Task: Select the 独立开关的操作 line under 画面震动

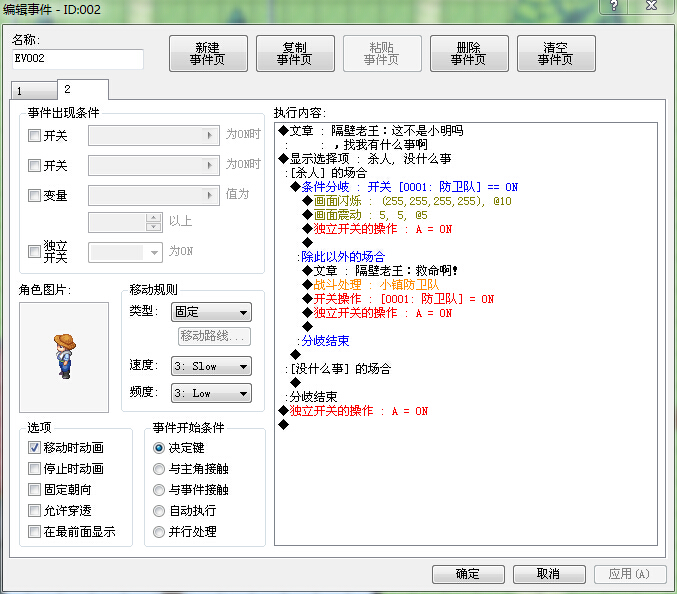Action: [377, 229]
